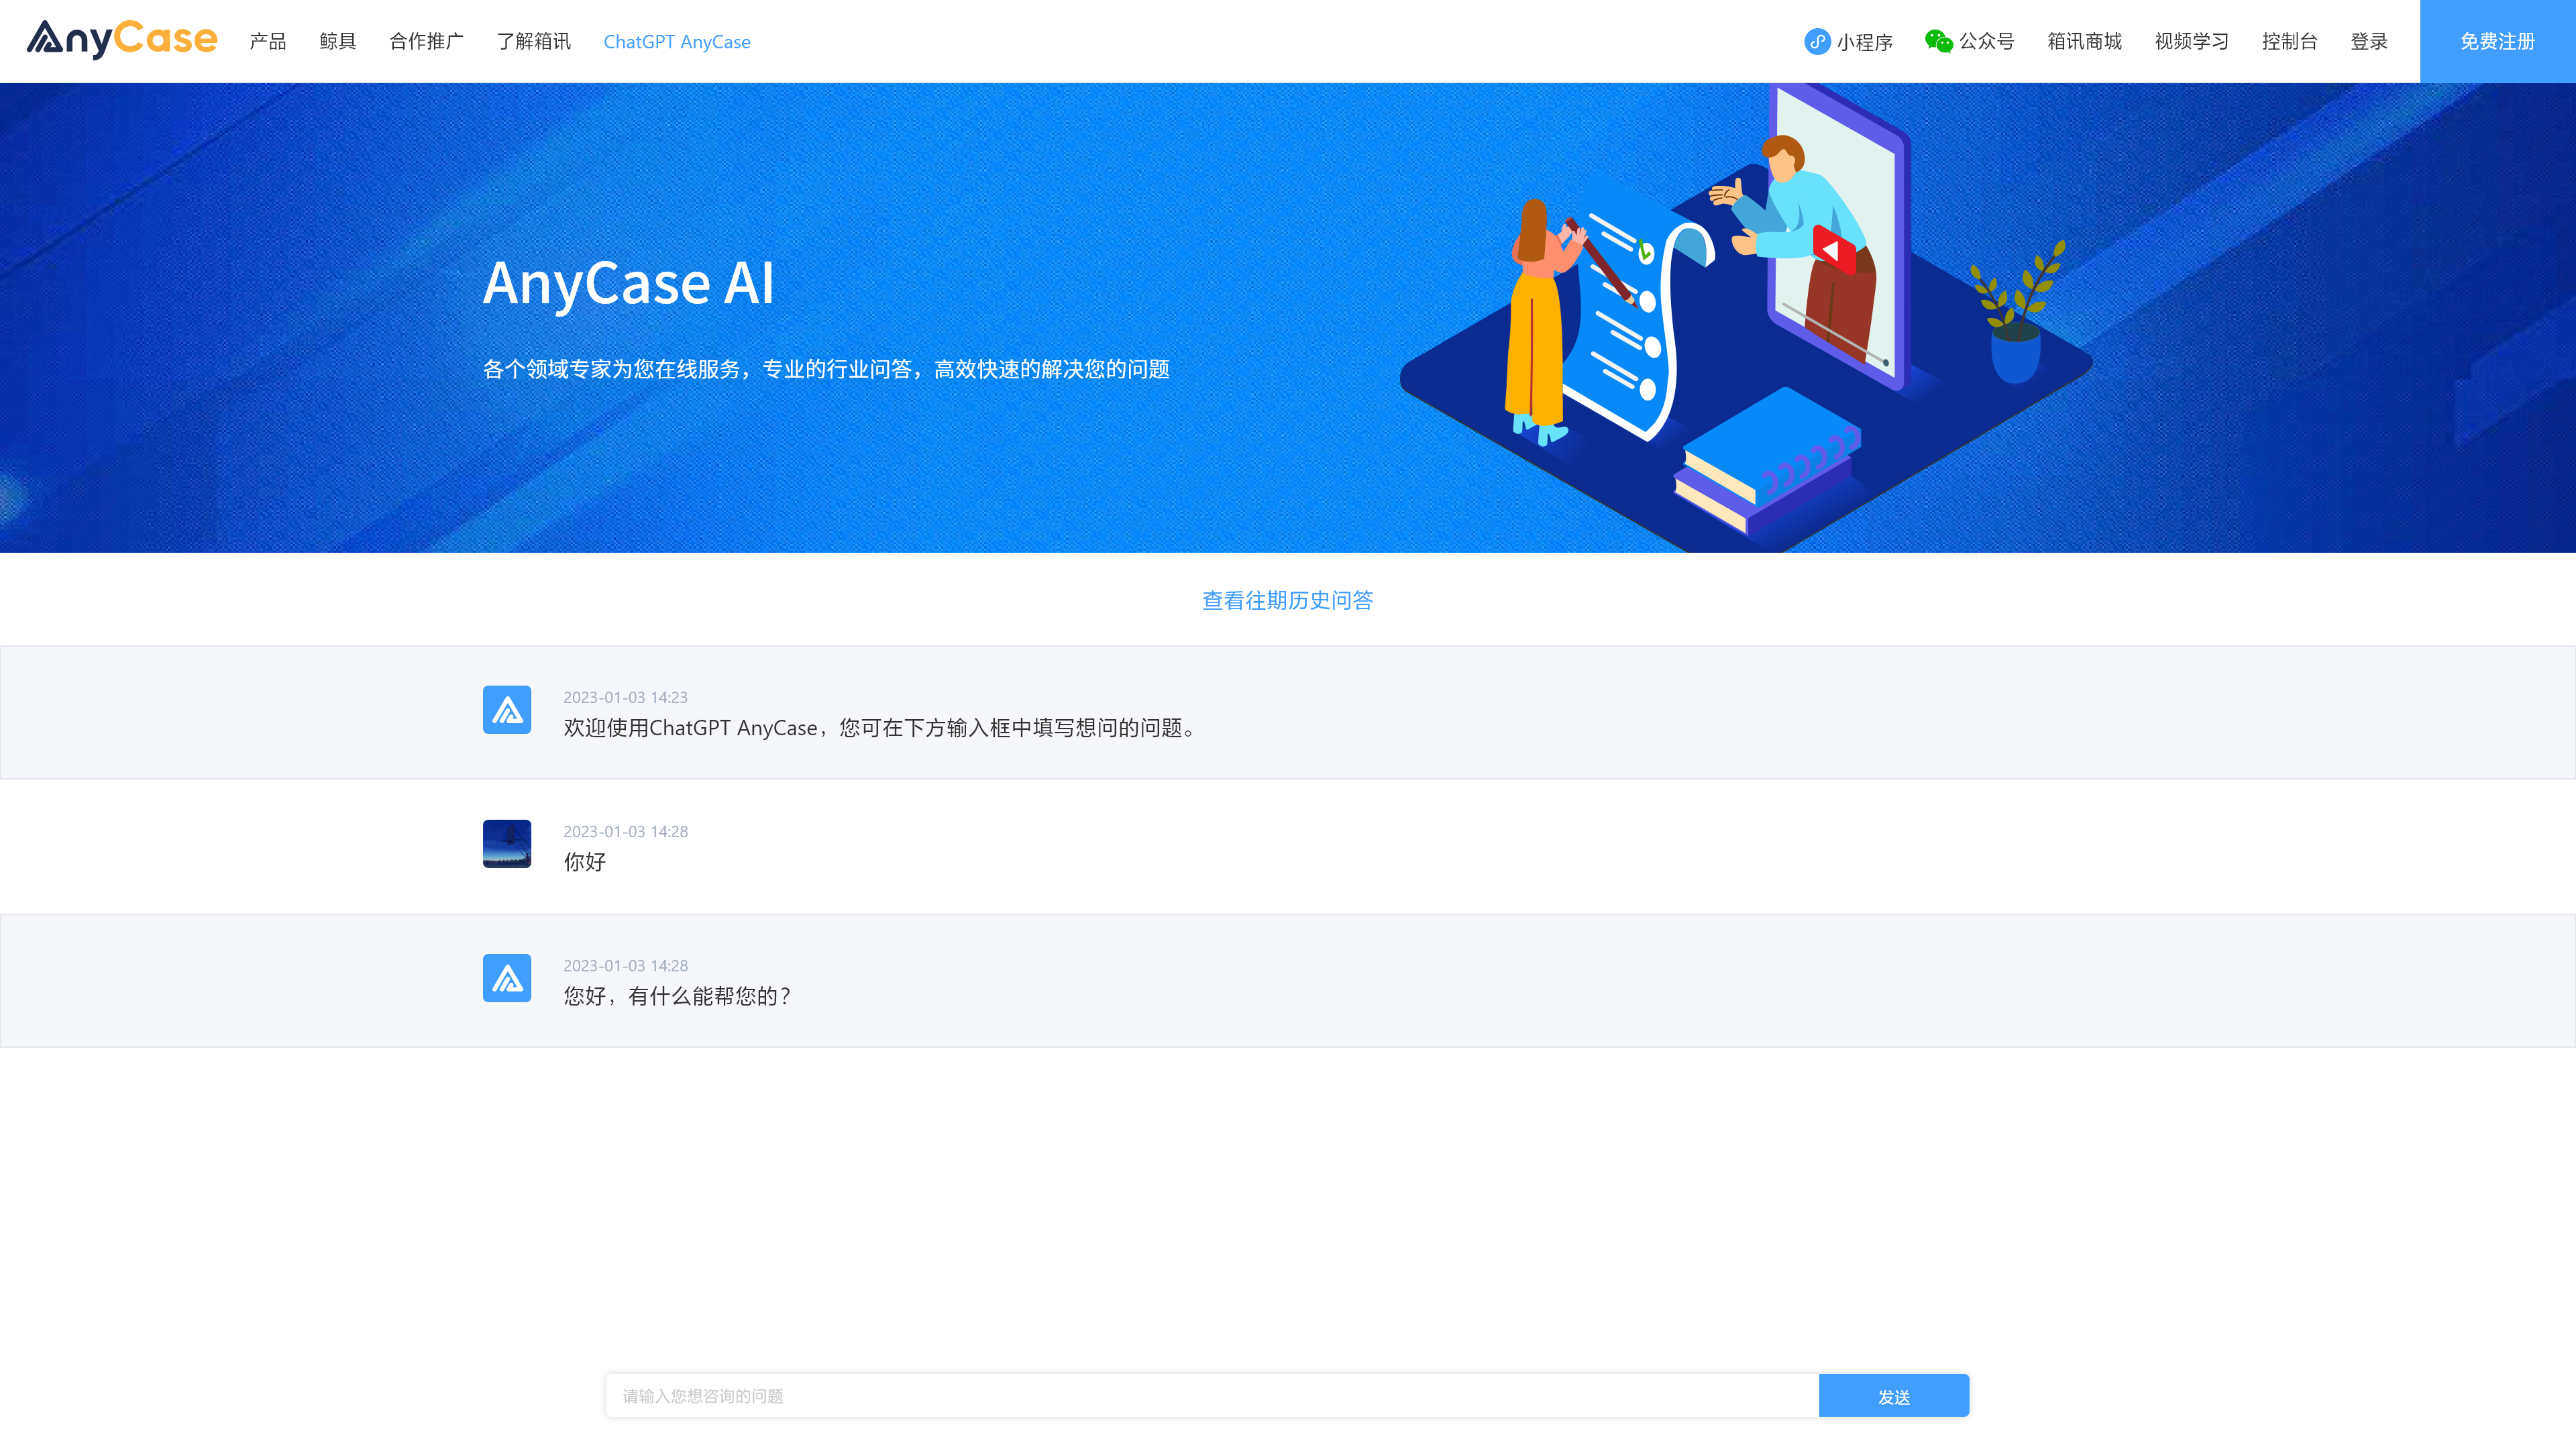Go to 控制台 console
The width and height of the screenshot is (2576, 1449).
tap(2290, 41)
